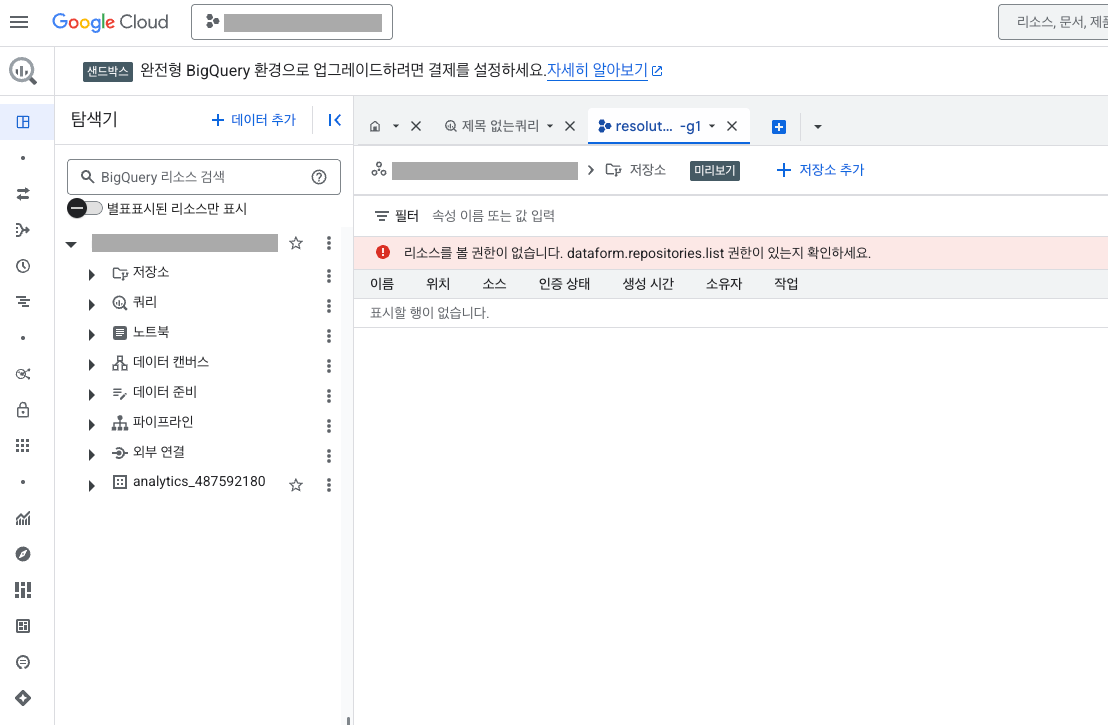Image resolution: width=1108 pixels, height=725 pixels.
Task: Toggle 별표표시된 리소스만 표시 switch
Action: pos(85,208)
